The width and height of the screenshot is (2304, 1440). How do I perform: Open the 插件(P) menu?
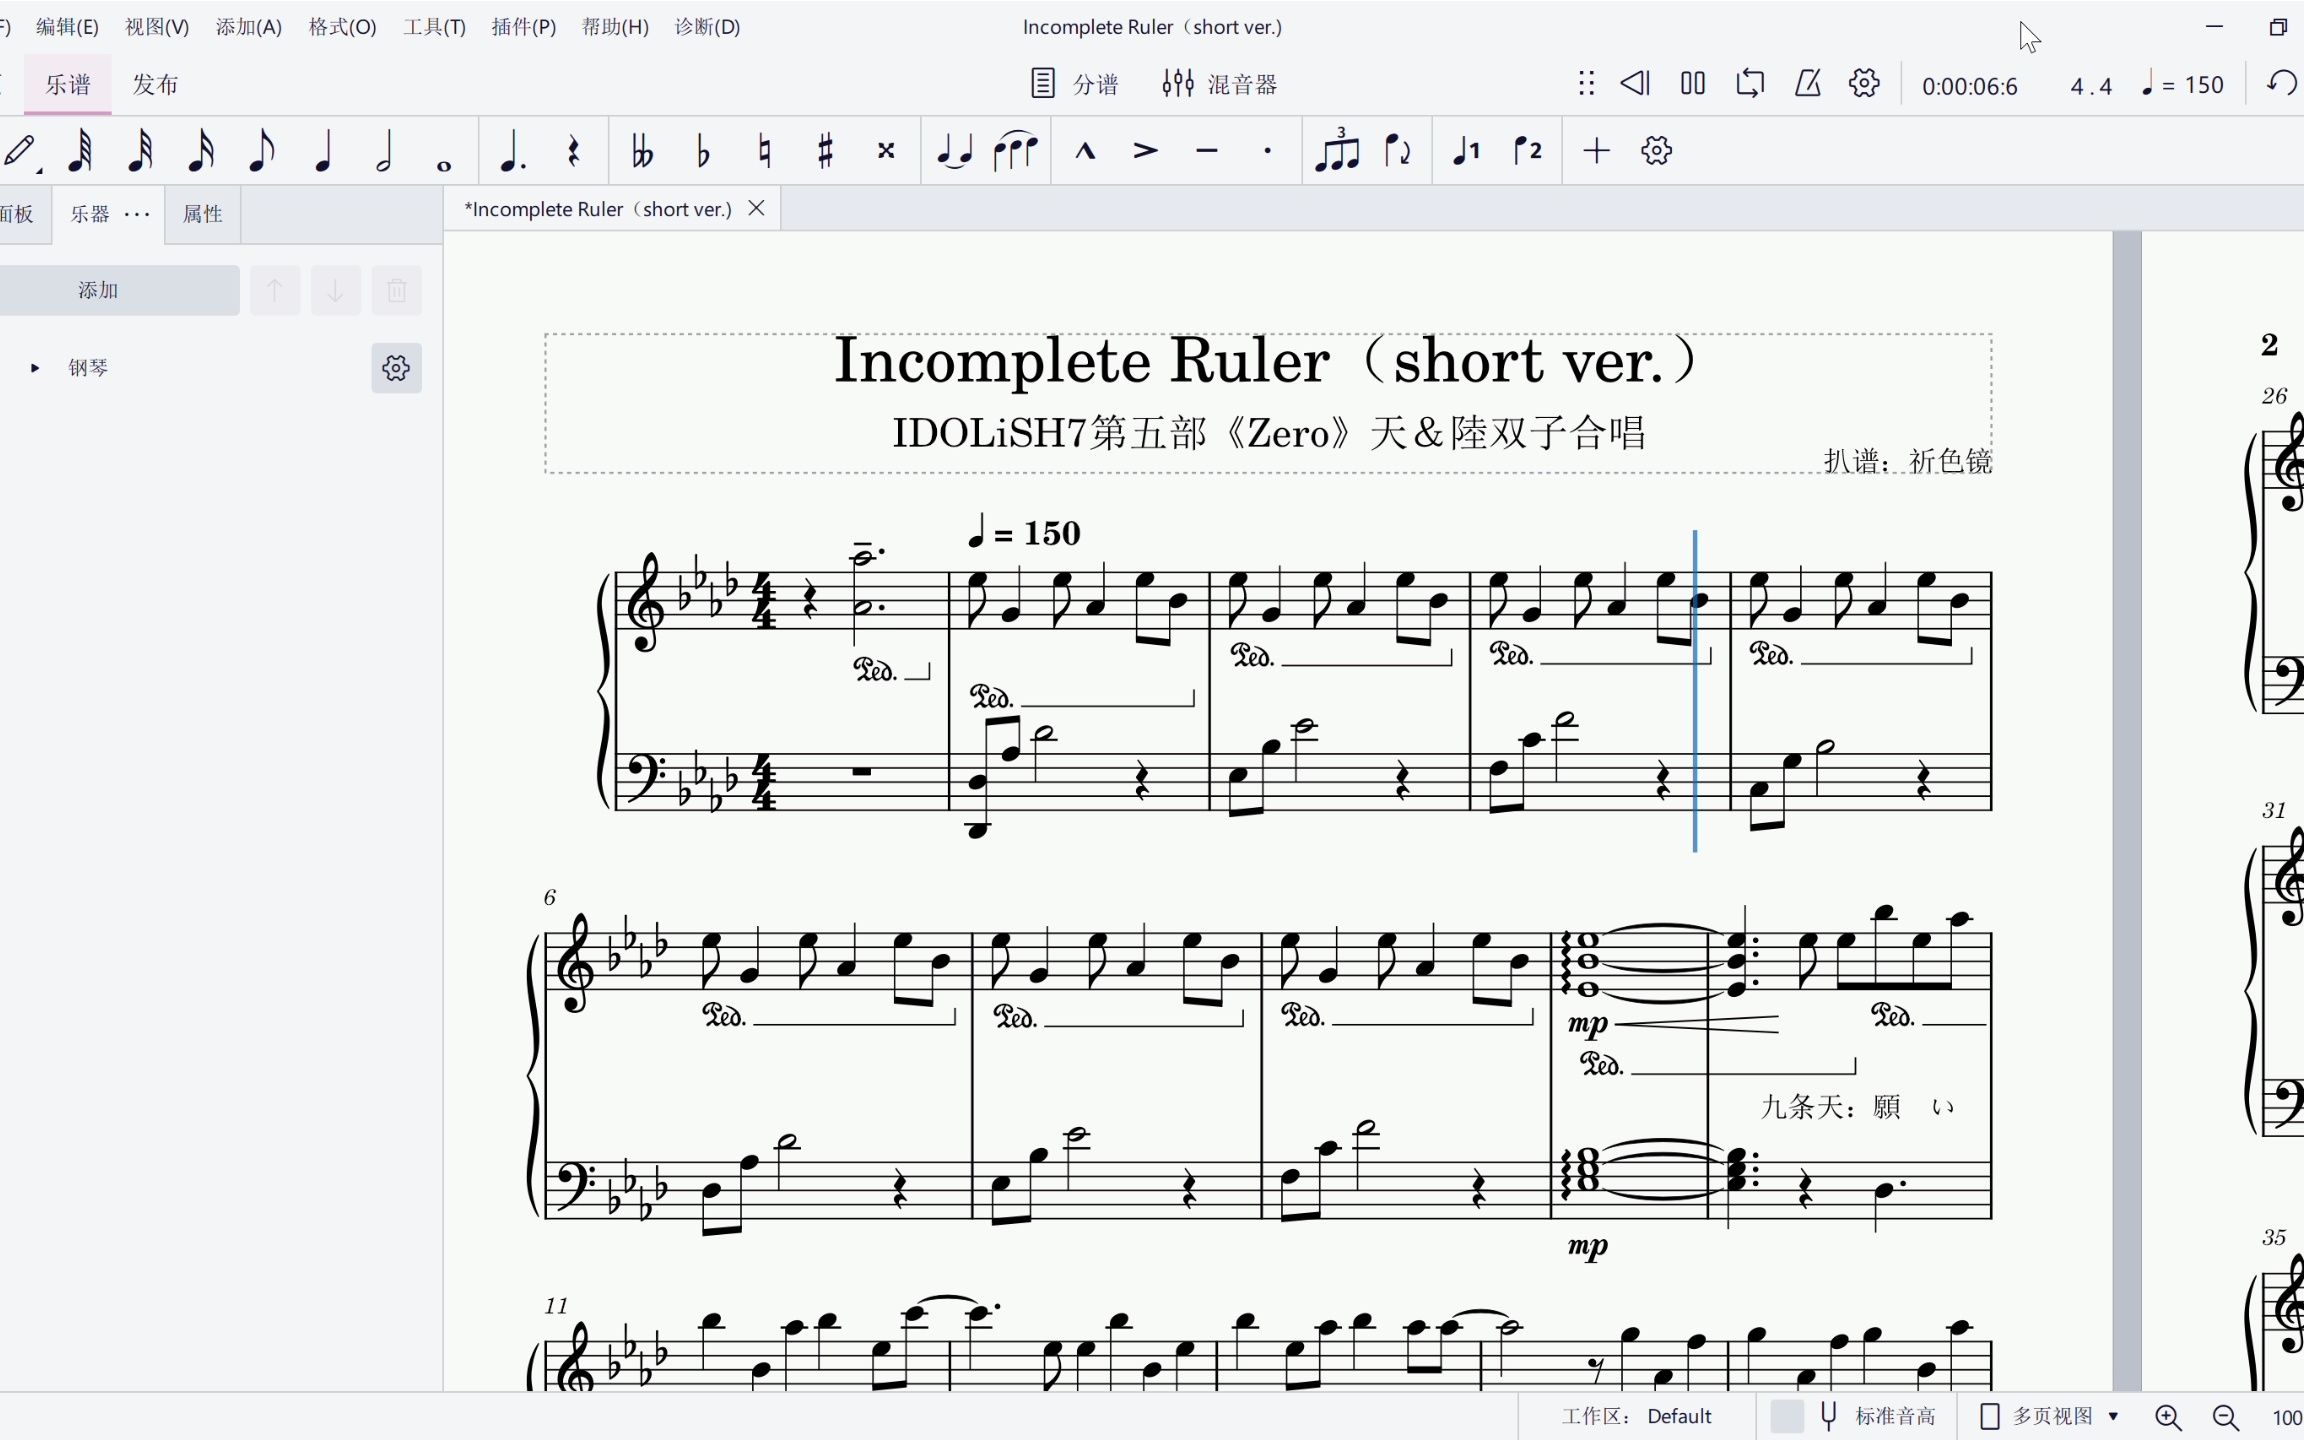pyautogui.click(x=524, y=27)
